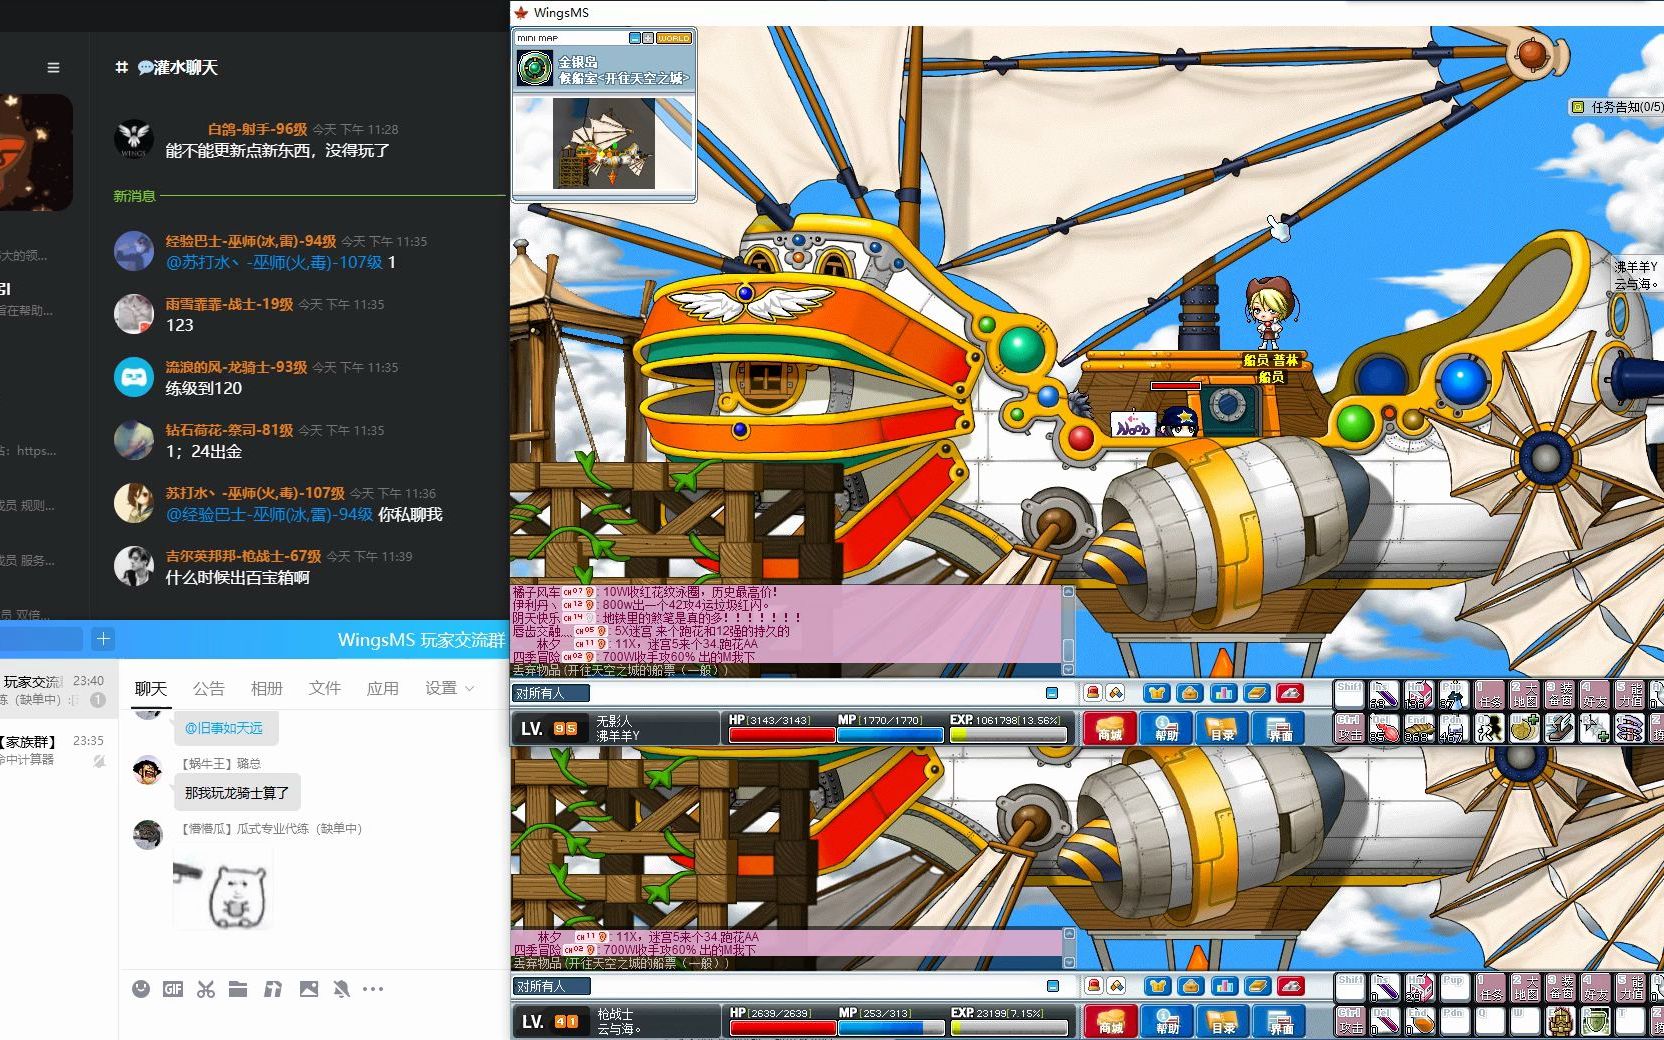This screenshot has width=1664, height=1040.
Task: Open the hamburger menu in the dark chat app
Action: 53,68
